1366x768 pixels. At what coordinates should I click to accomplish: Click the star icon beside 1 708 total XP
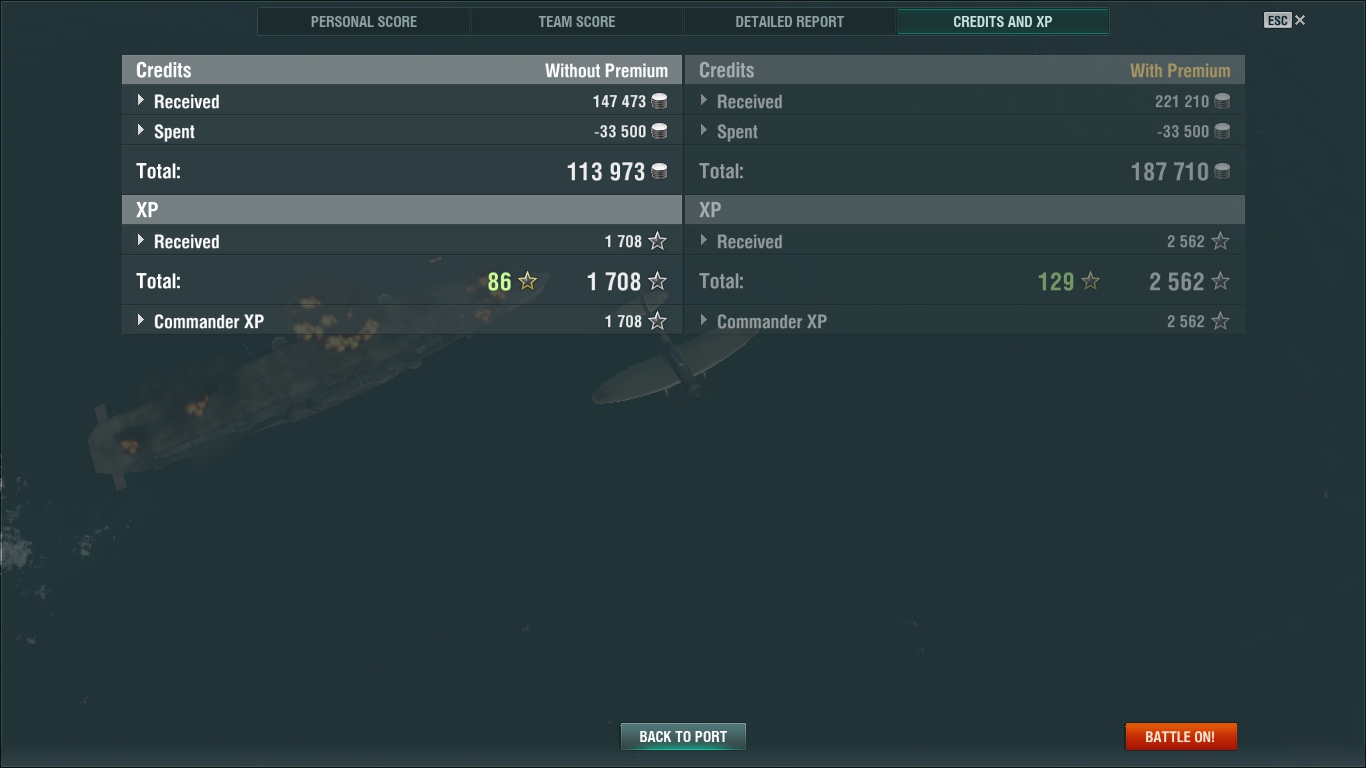[657, 282]
